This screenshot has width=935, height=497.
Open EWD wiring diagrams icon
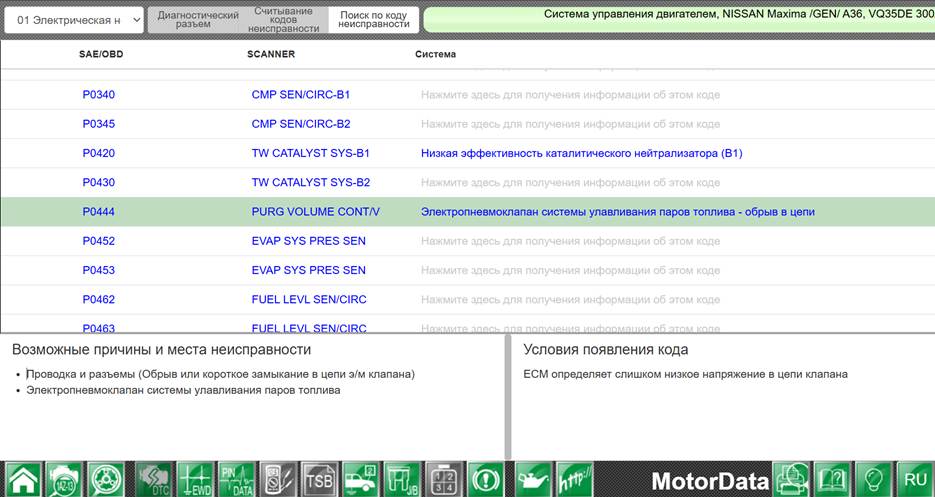pos(195,479)
